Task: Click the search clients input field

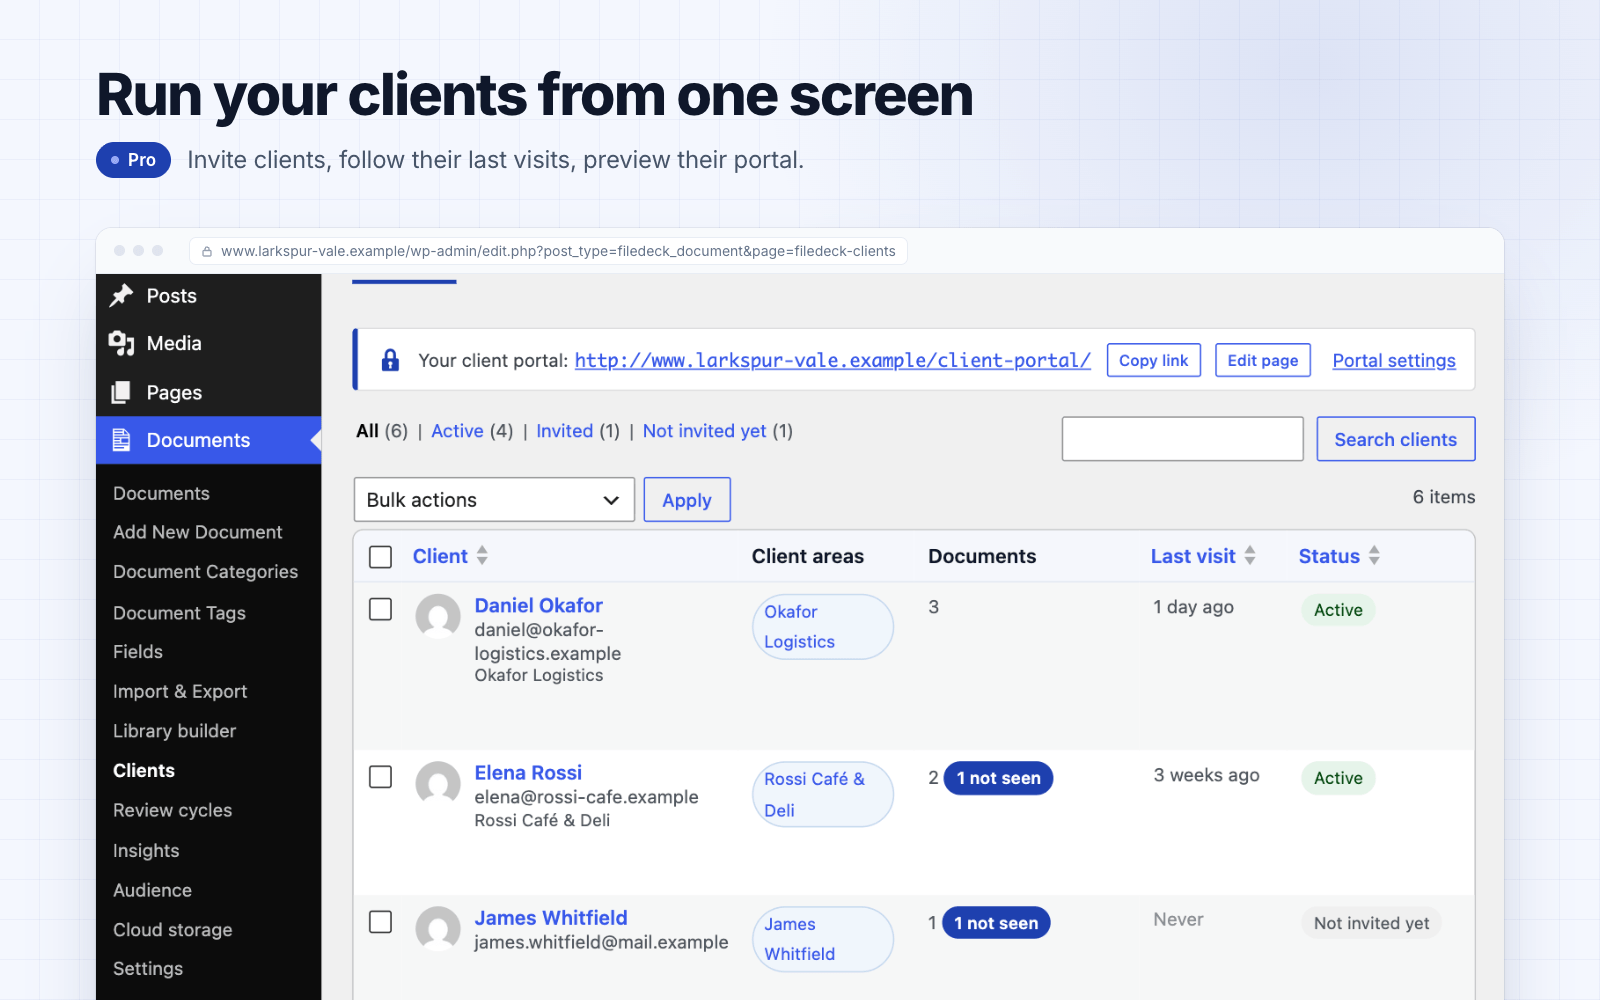Action: click(1182, 439)
